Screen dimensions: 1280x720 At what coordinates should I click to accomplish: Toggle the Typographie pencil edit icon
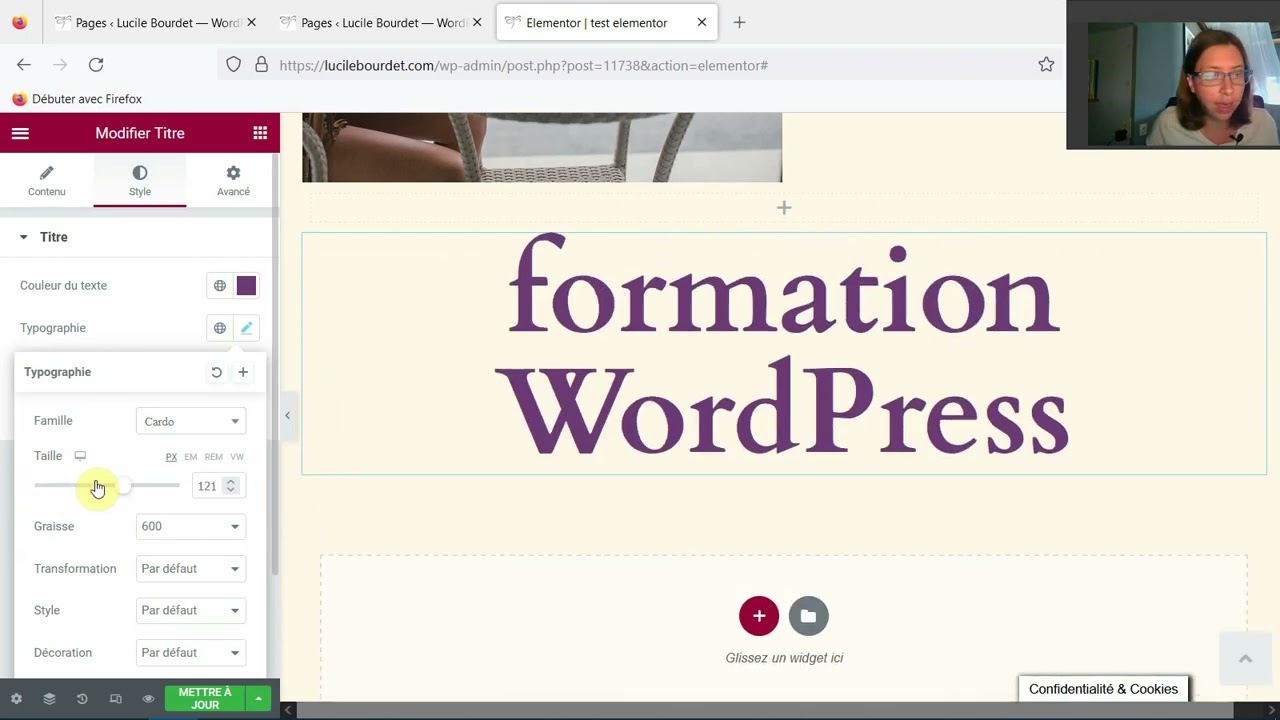tap(246, 328)
